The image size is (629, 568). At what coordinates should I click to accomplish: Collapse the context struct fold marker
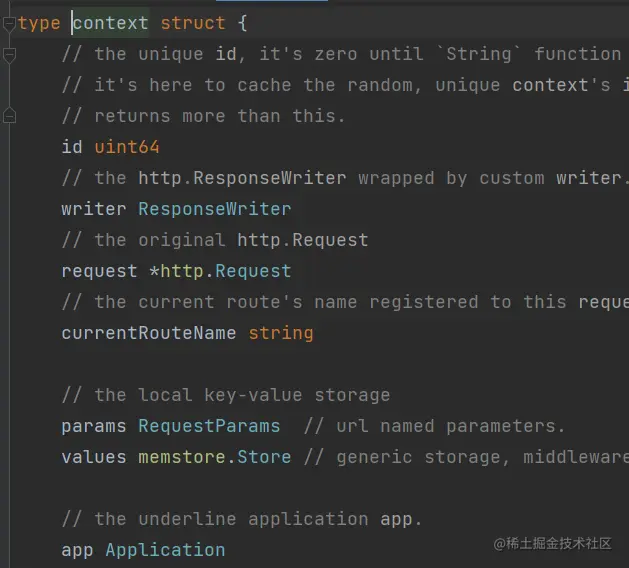click(9, 22)
